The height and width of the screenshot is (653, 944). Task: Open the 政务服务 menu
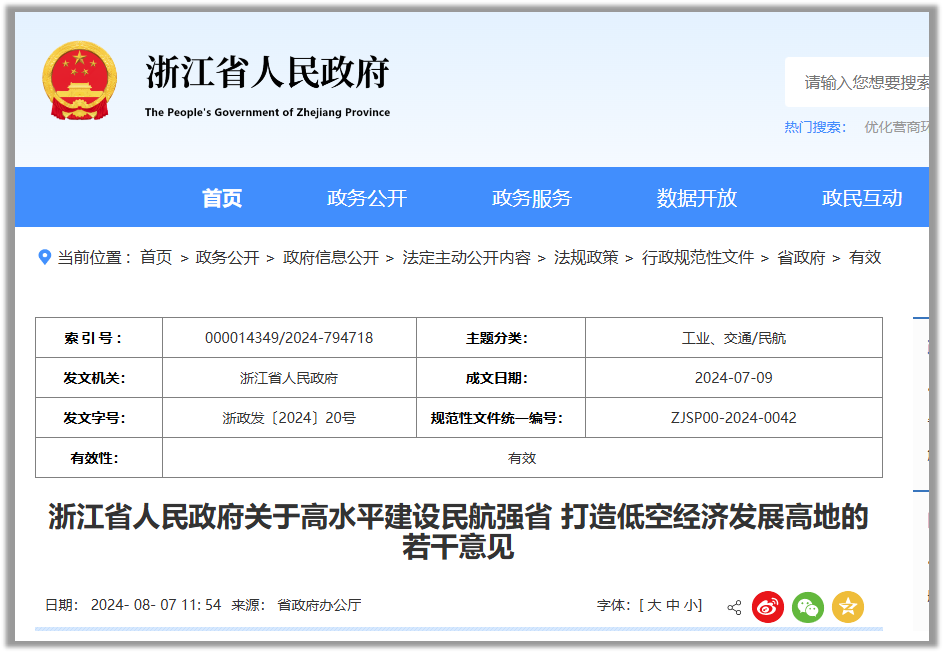point(530,197)
